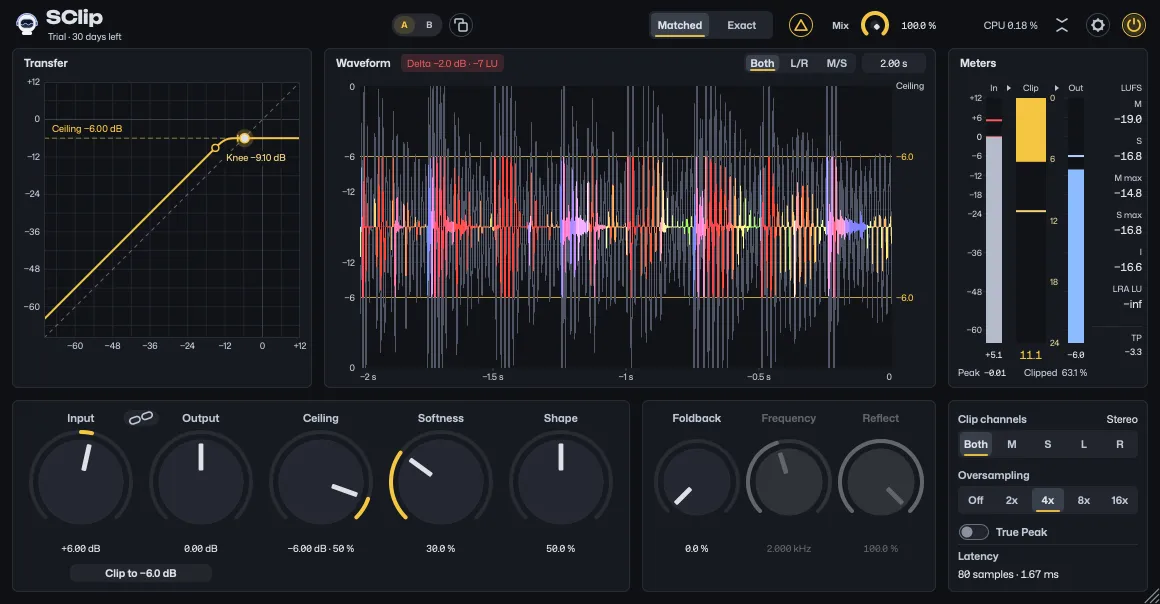
Task: Click the Ceiling knob
Action: click(320, 481)
